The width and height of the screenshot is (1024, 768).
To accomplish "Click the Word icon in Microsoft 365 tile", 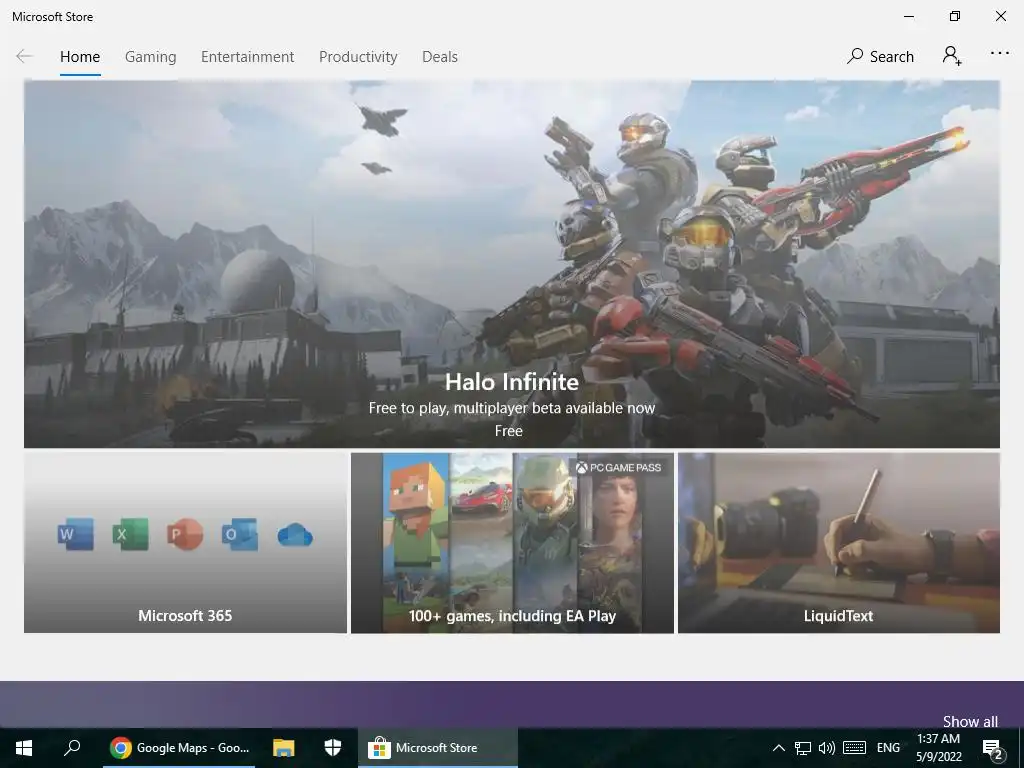I will pos(76,534).
